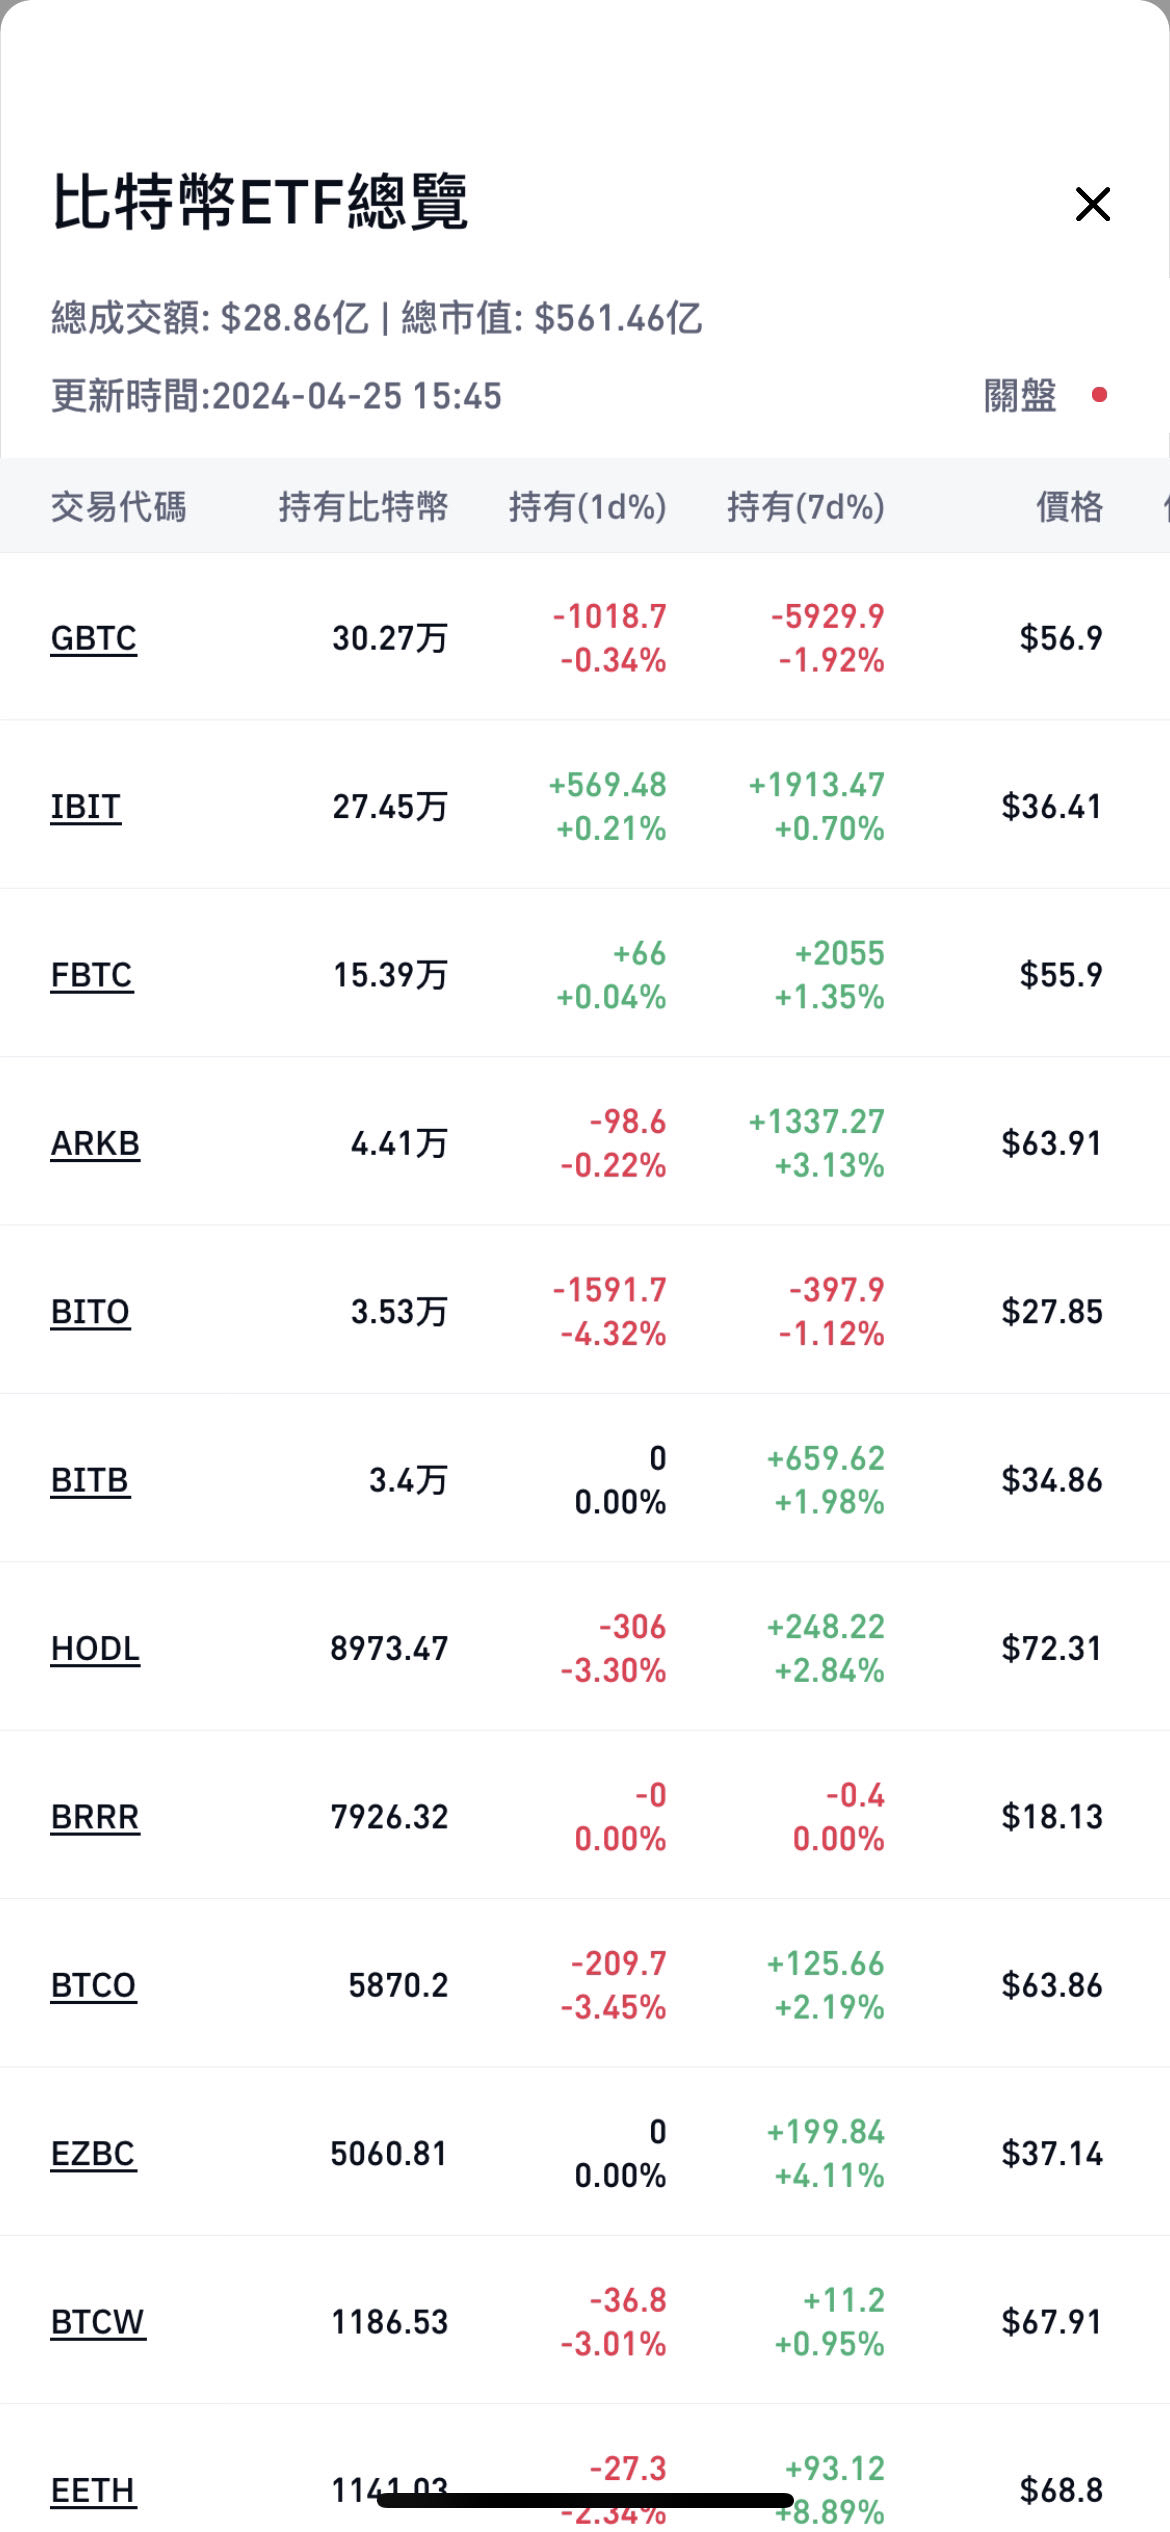Sort by 持有比特幣 column header
The height and width of the screenshot is (2532, 1170).
click(363, 507)
